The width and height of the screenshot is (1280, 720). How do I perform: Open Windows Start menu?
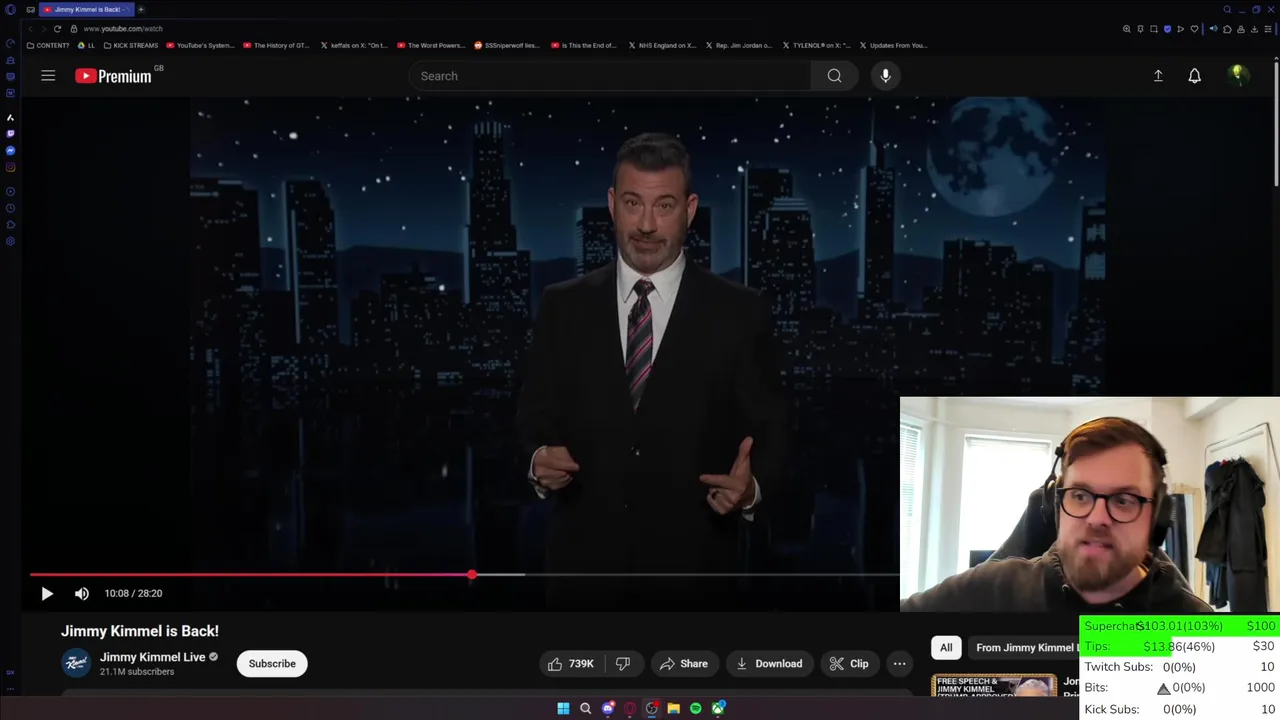click(563, 708)
